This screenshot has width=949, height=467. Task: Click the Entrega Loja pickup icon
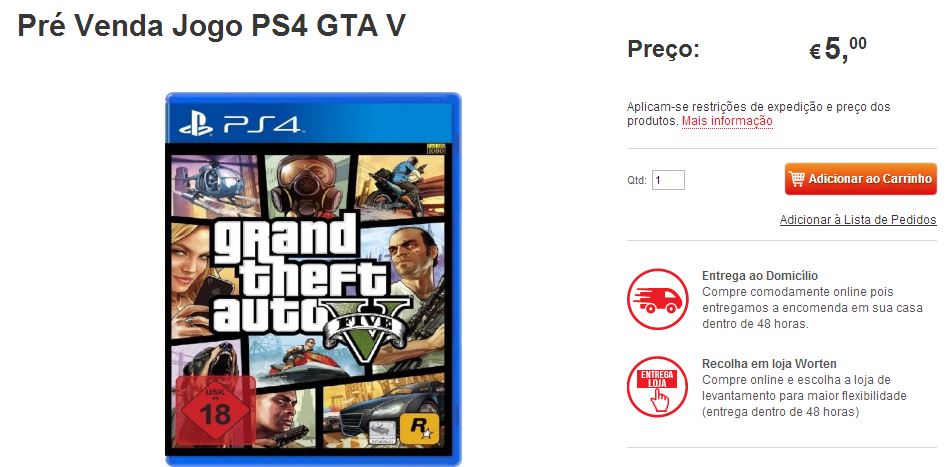pyautogui.click(x=657, y=387)
